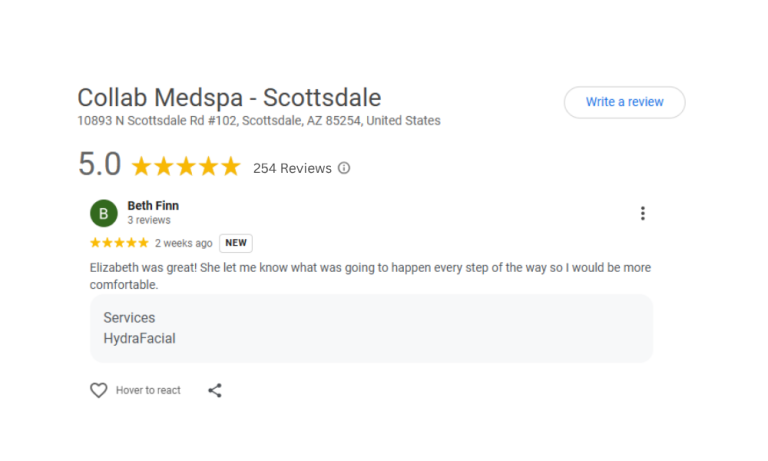Select the HydraFacial service entry
Screen dimensions: 768x461
(x=139, y=338)
